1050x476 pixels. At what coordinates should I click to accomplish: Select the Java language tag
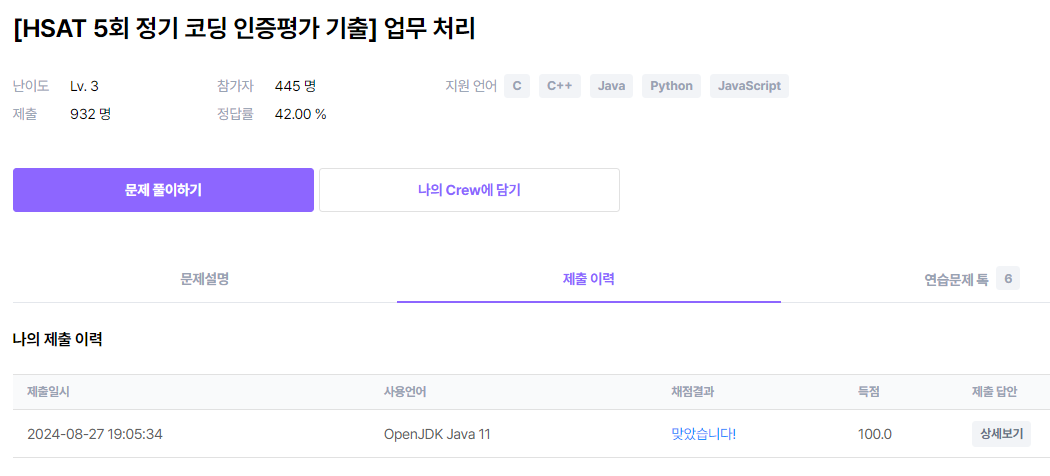(611, 86)
